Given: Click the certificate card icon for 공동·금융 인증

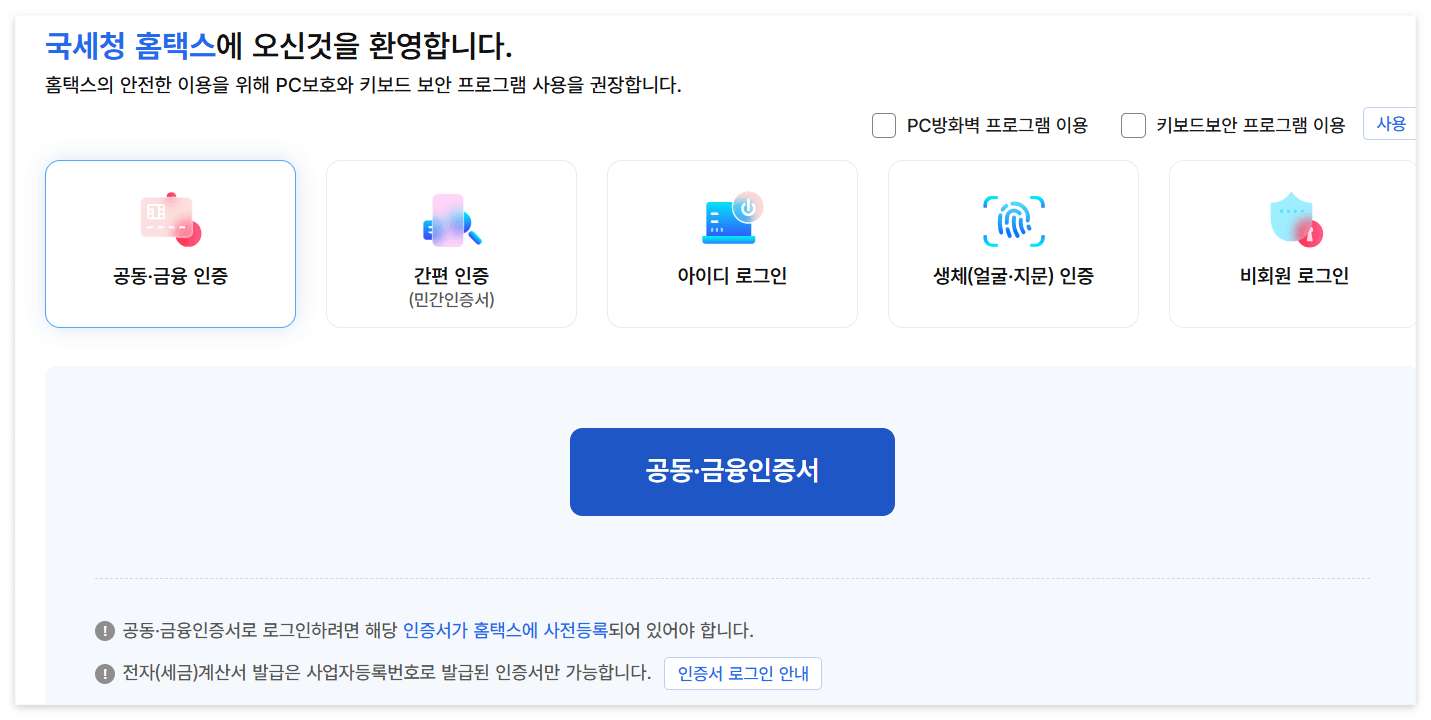Looking at the screenshot, I should point(170,220).
